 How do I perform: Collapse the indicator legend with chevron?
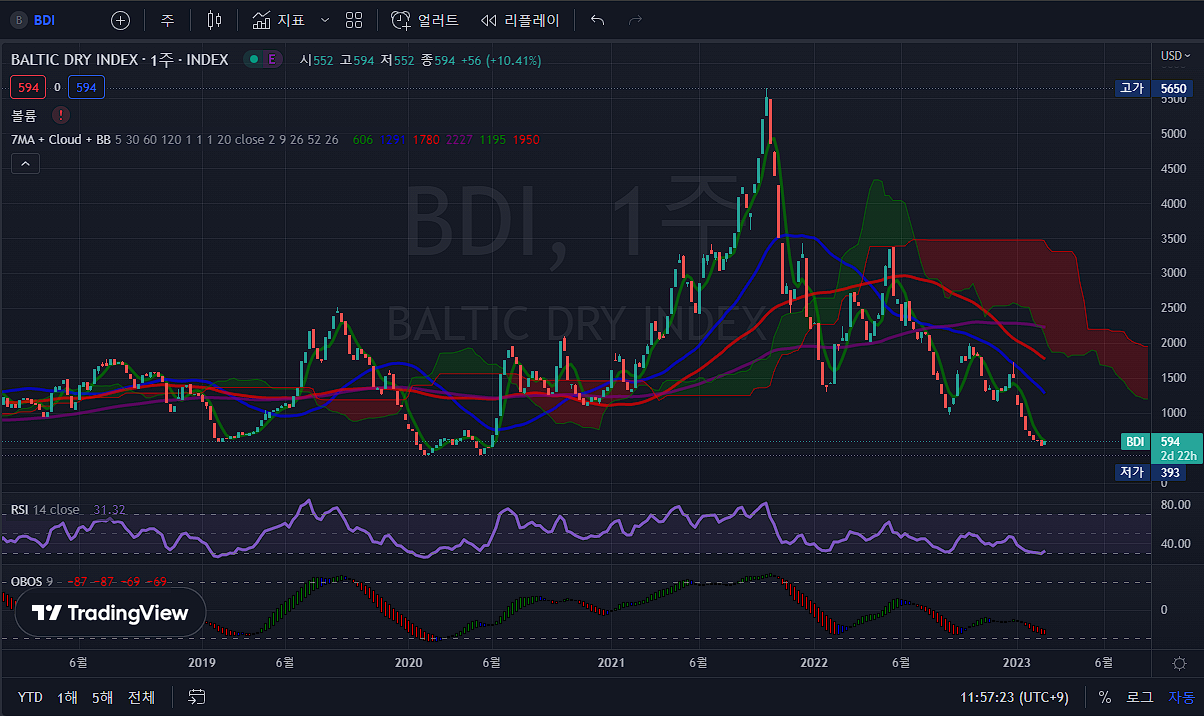coord(26,164)
